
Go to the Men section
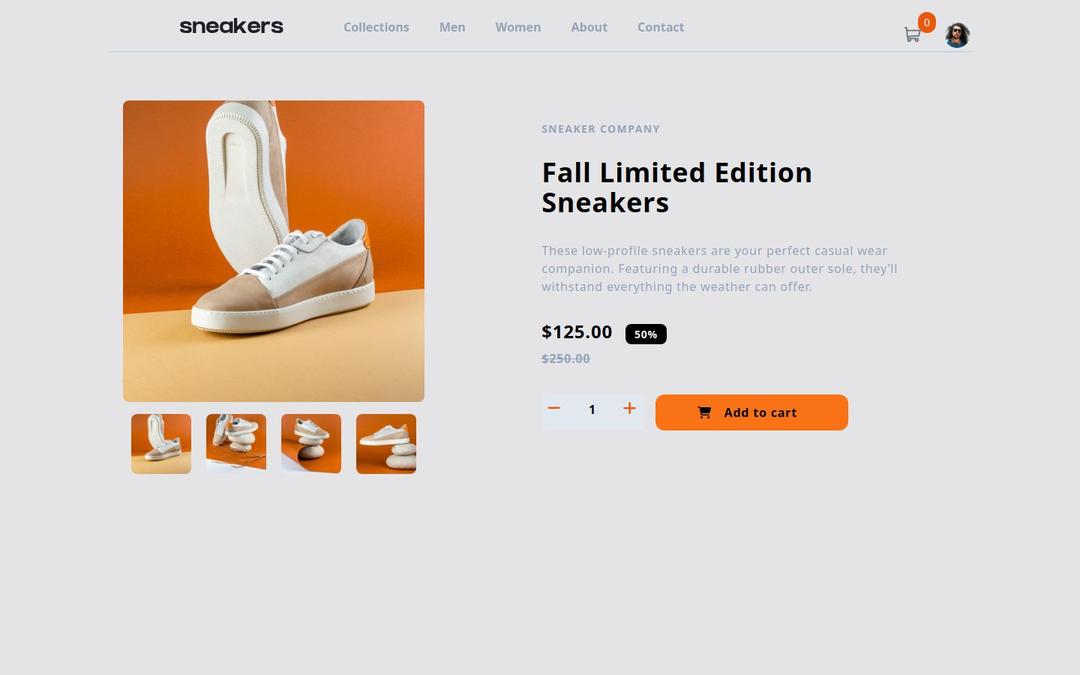[x=452, y=27]
